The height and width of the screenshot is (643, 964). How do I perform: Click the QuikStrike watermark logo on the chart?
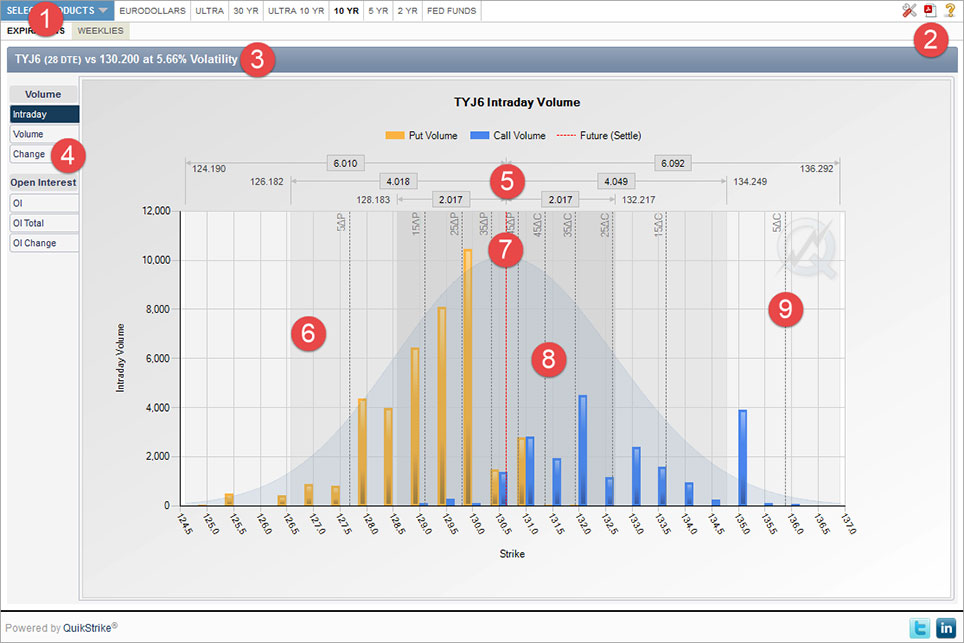(x=810, y=249)
